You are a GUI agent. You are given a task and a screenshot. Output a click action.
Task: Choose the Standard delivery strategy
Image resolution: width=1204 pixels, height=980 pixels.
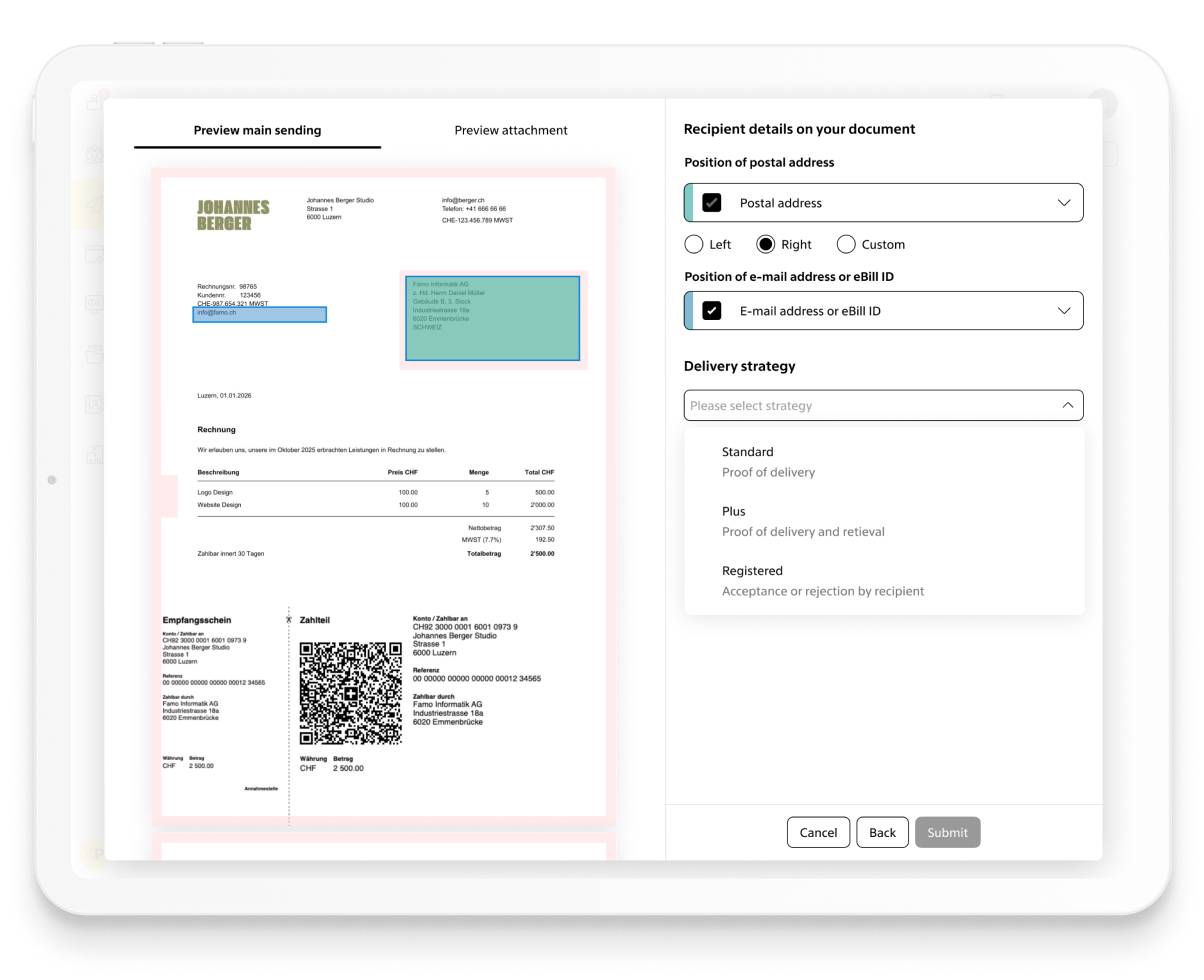[x=884, y=462]
